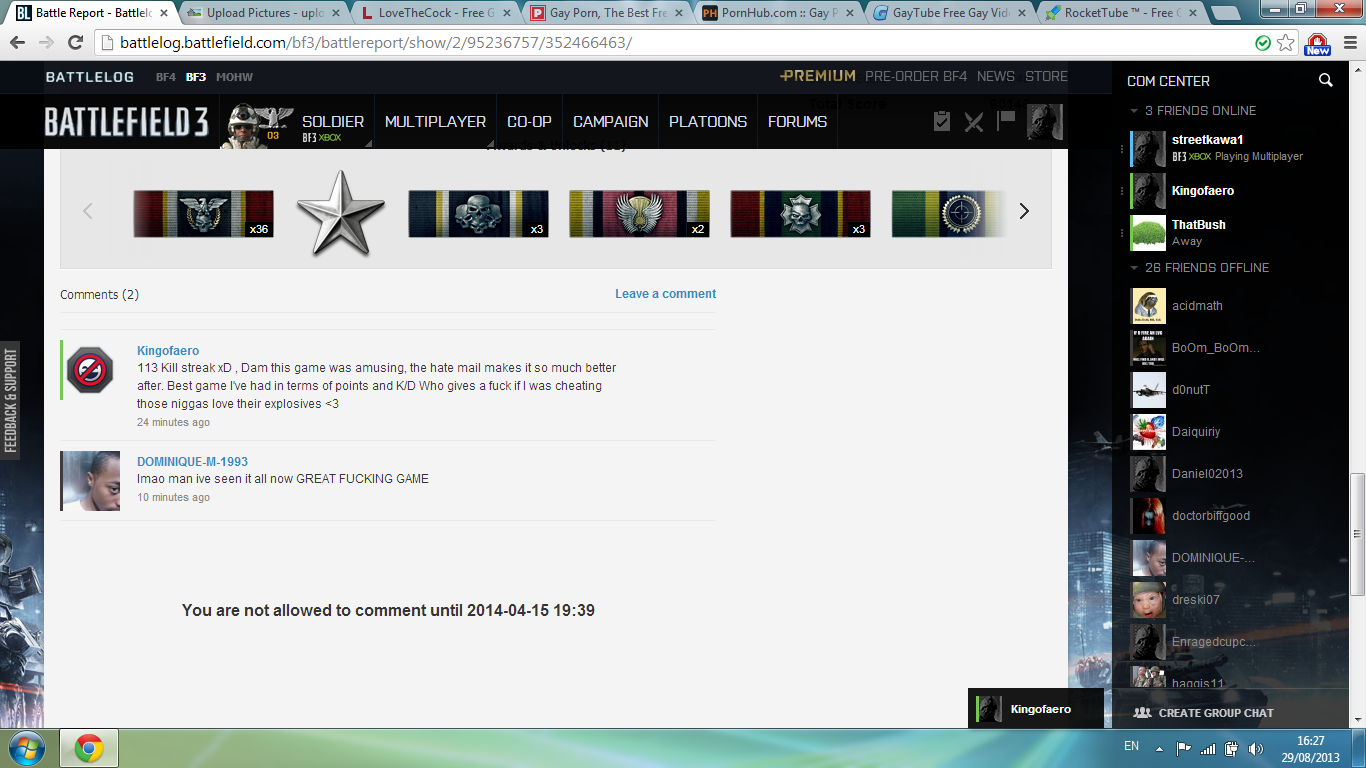Screen dimensions: 1366x768
Task: Open the FORUMS navigation tab
Action: pos(797,122)
